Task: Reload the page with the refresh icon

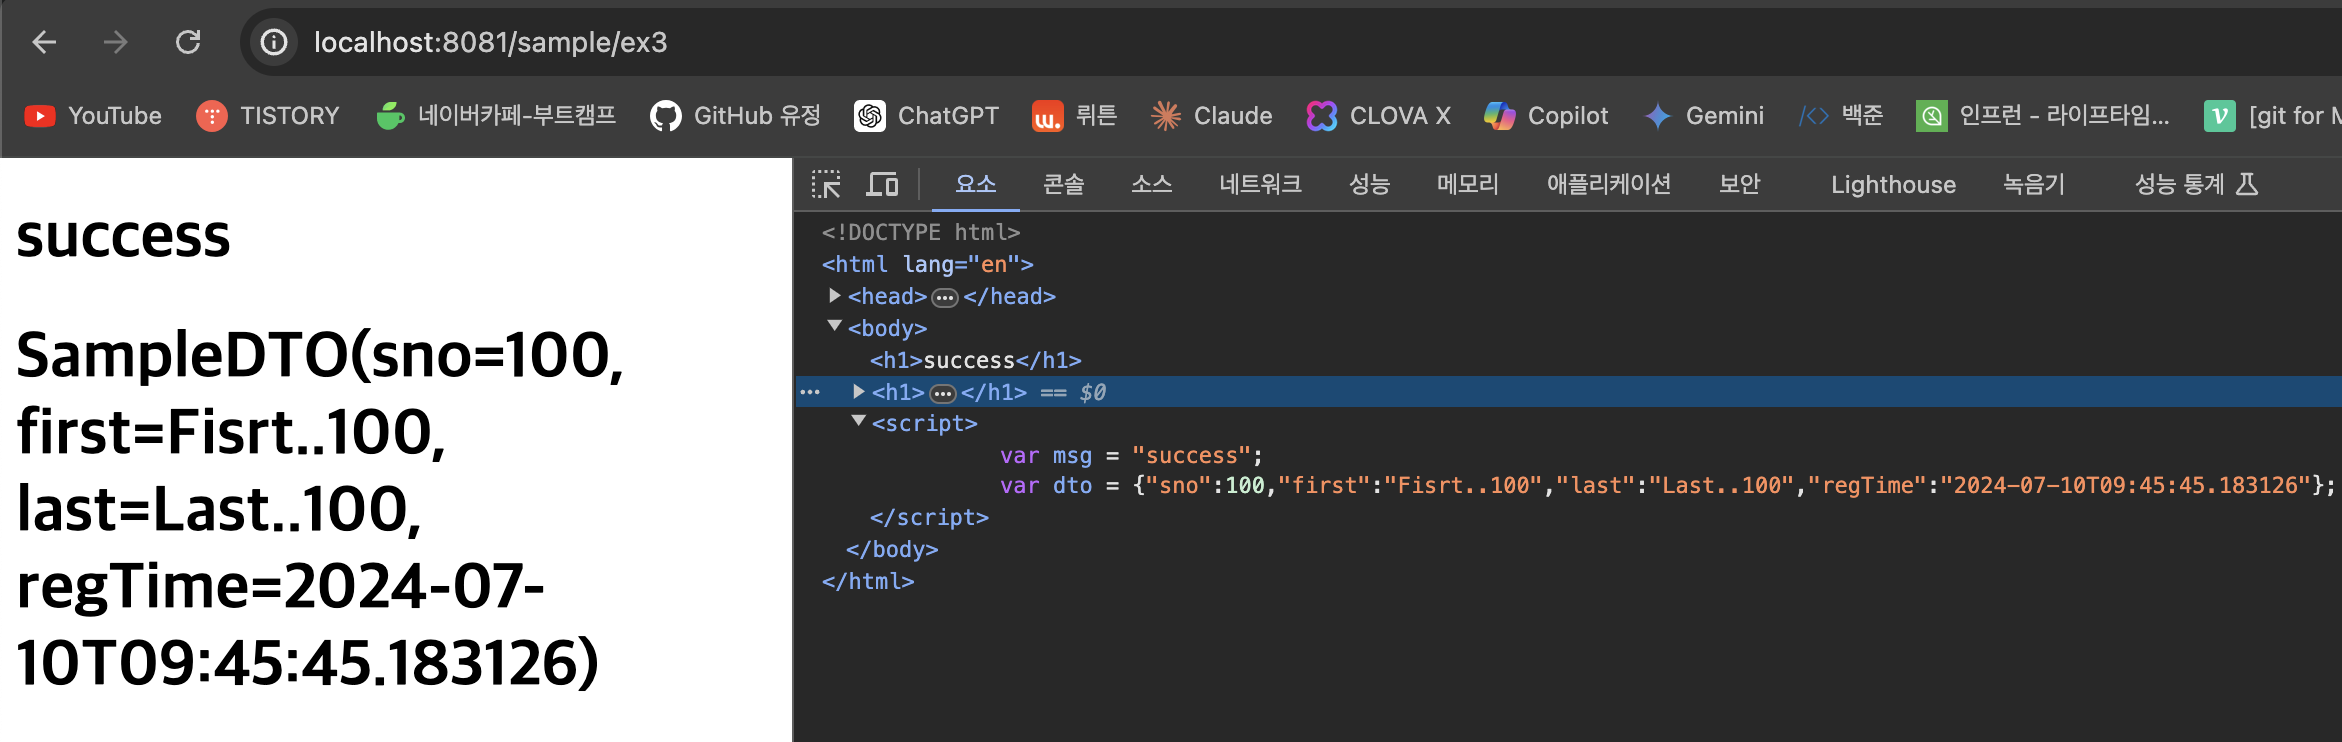Action: pos(188,42)
